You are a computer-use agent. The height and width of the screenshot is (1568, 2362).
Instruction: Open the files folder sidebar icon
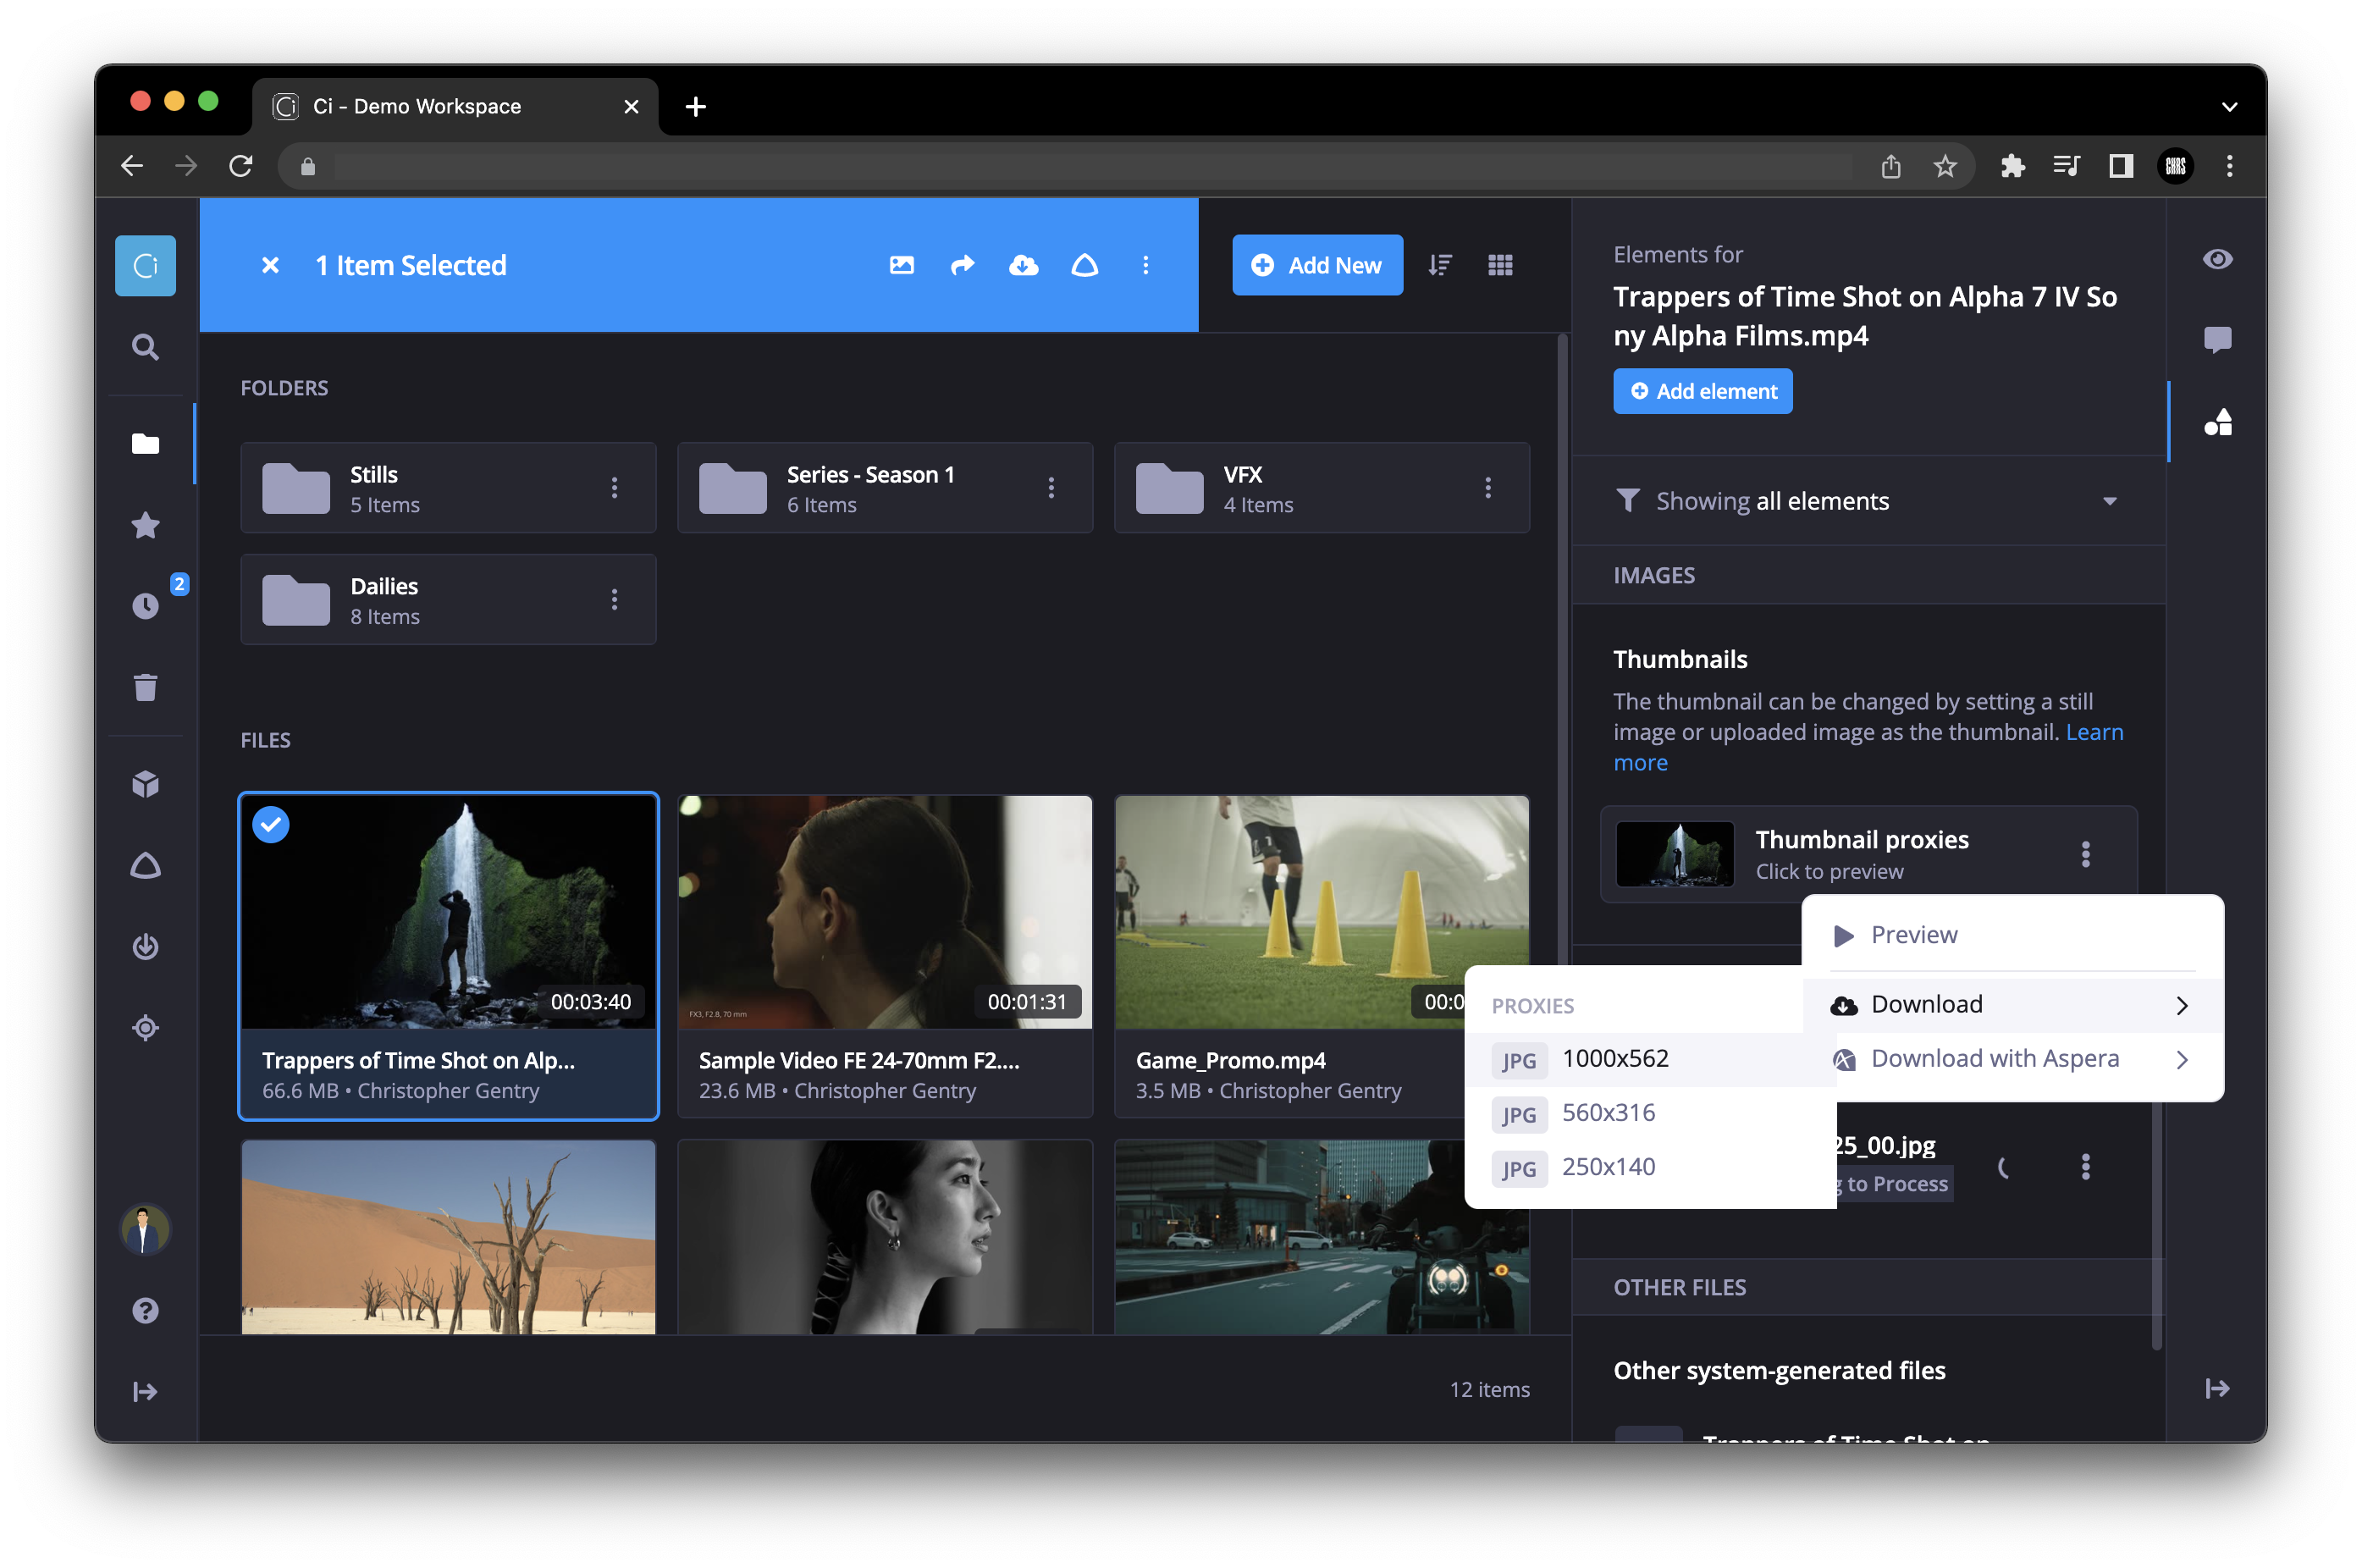point(145,443)
